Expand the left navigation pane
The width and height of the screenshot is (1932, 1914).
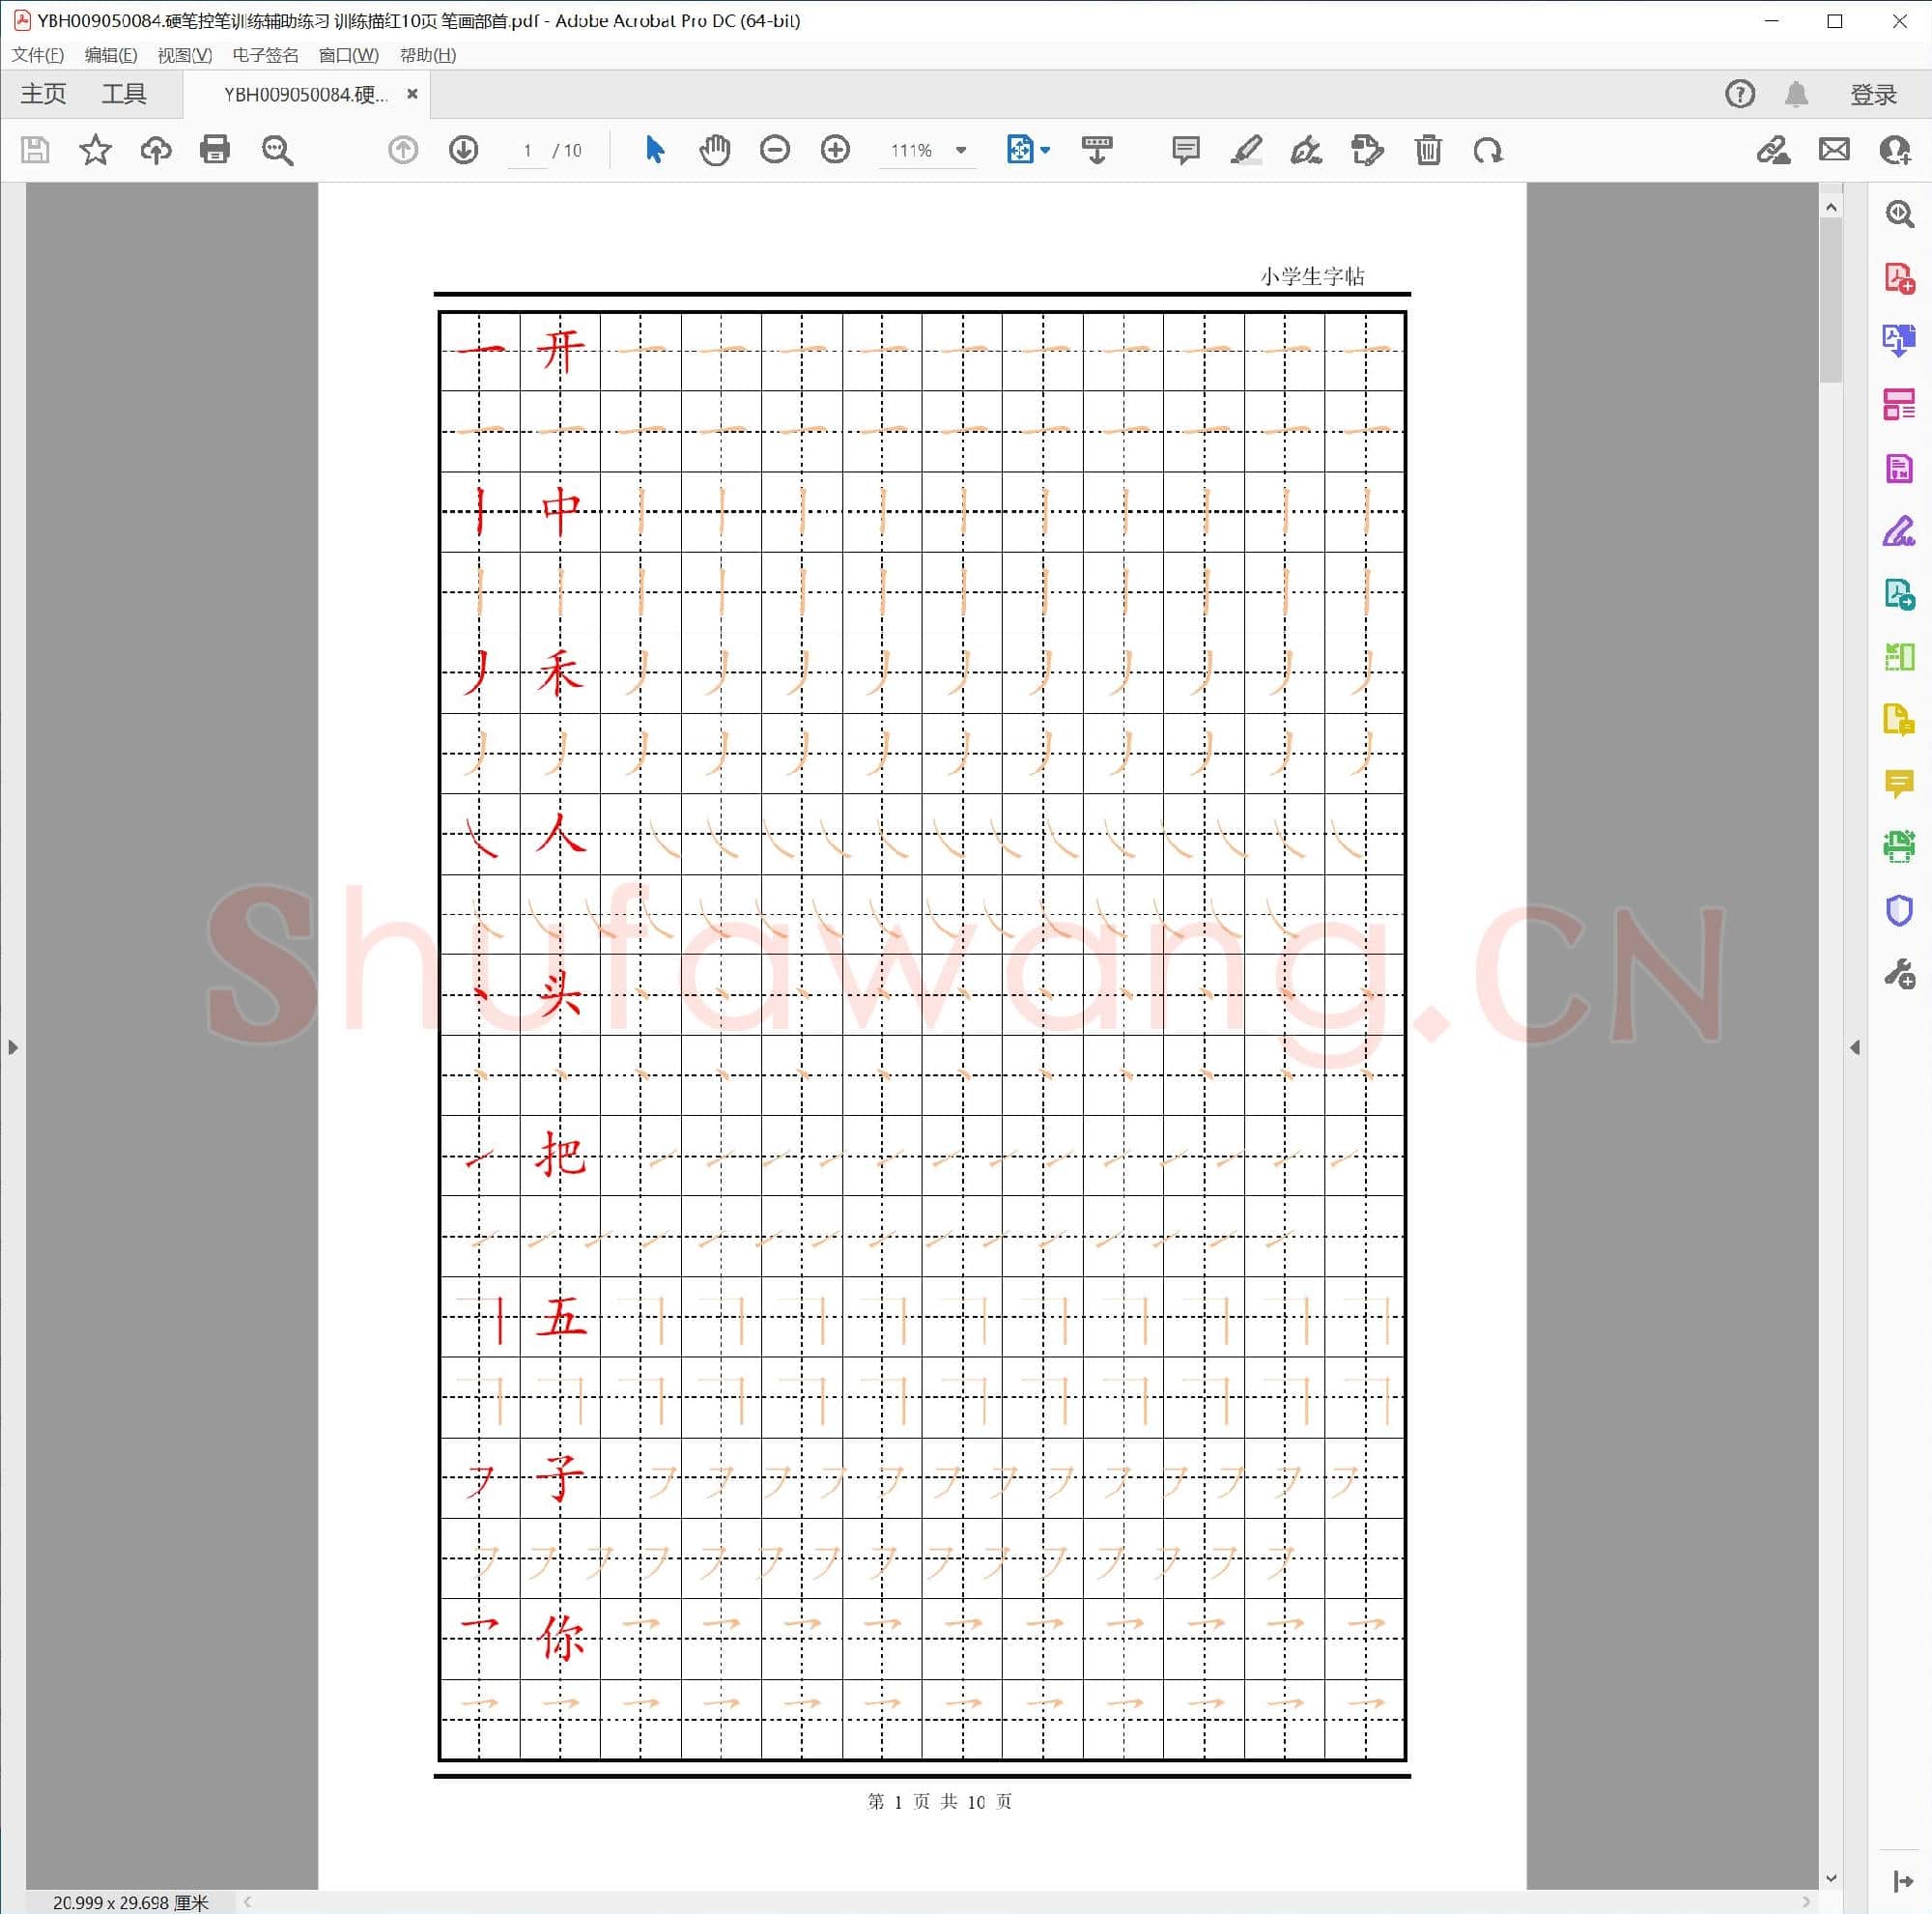coord(12,1047)
